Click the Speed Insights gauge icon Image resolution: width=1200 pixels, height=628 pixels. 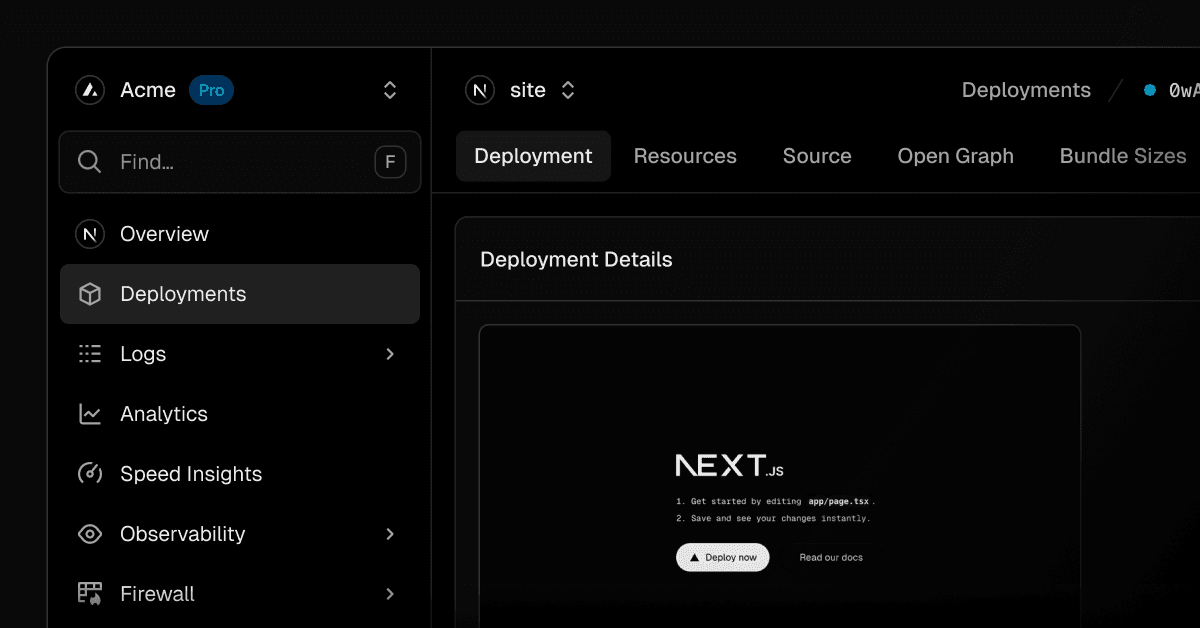[90, 474]
